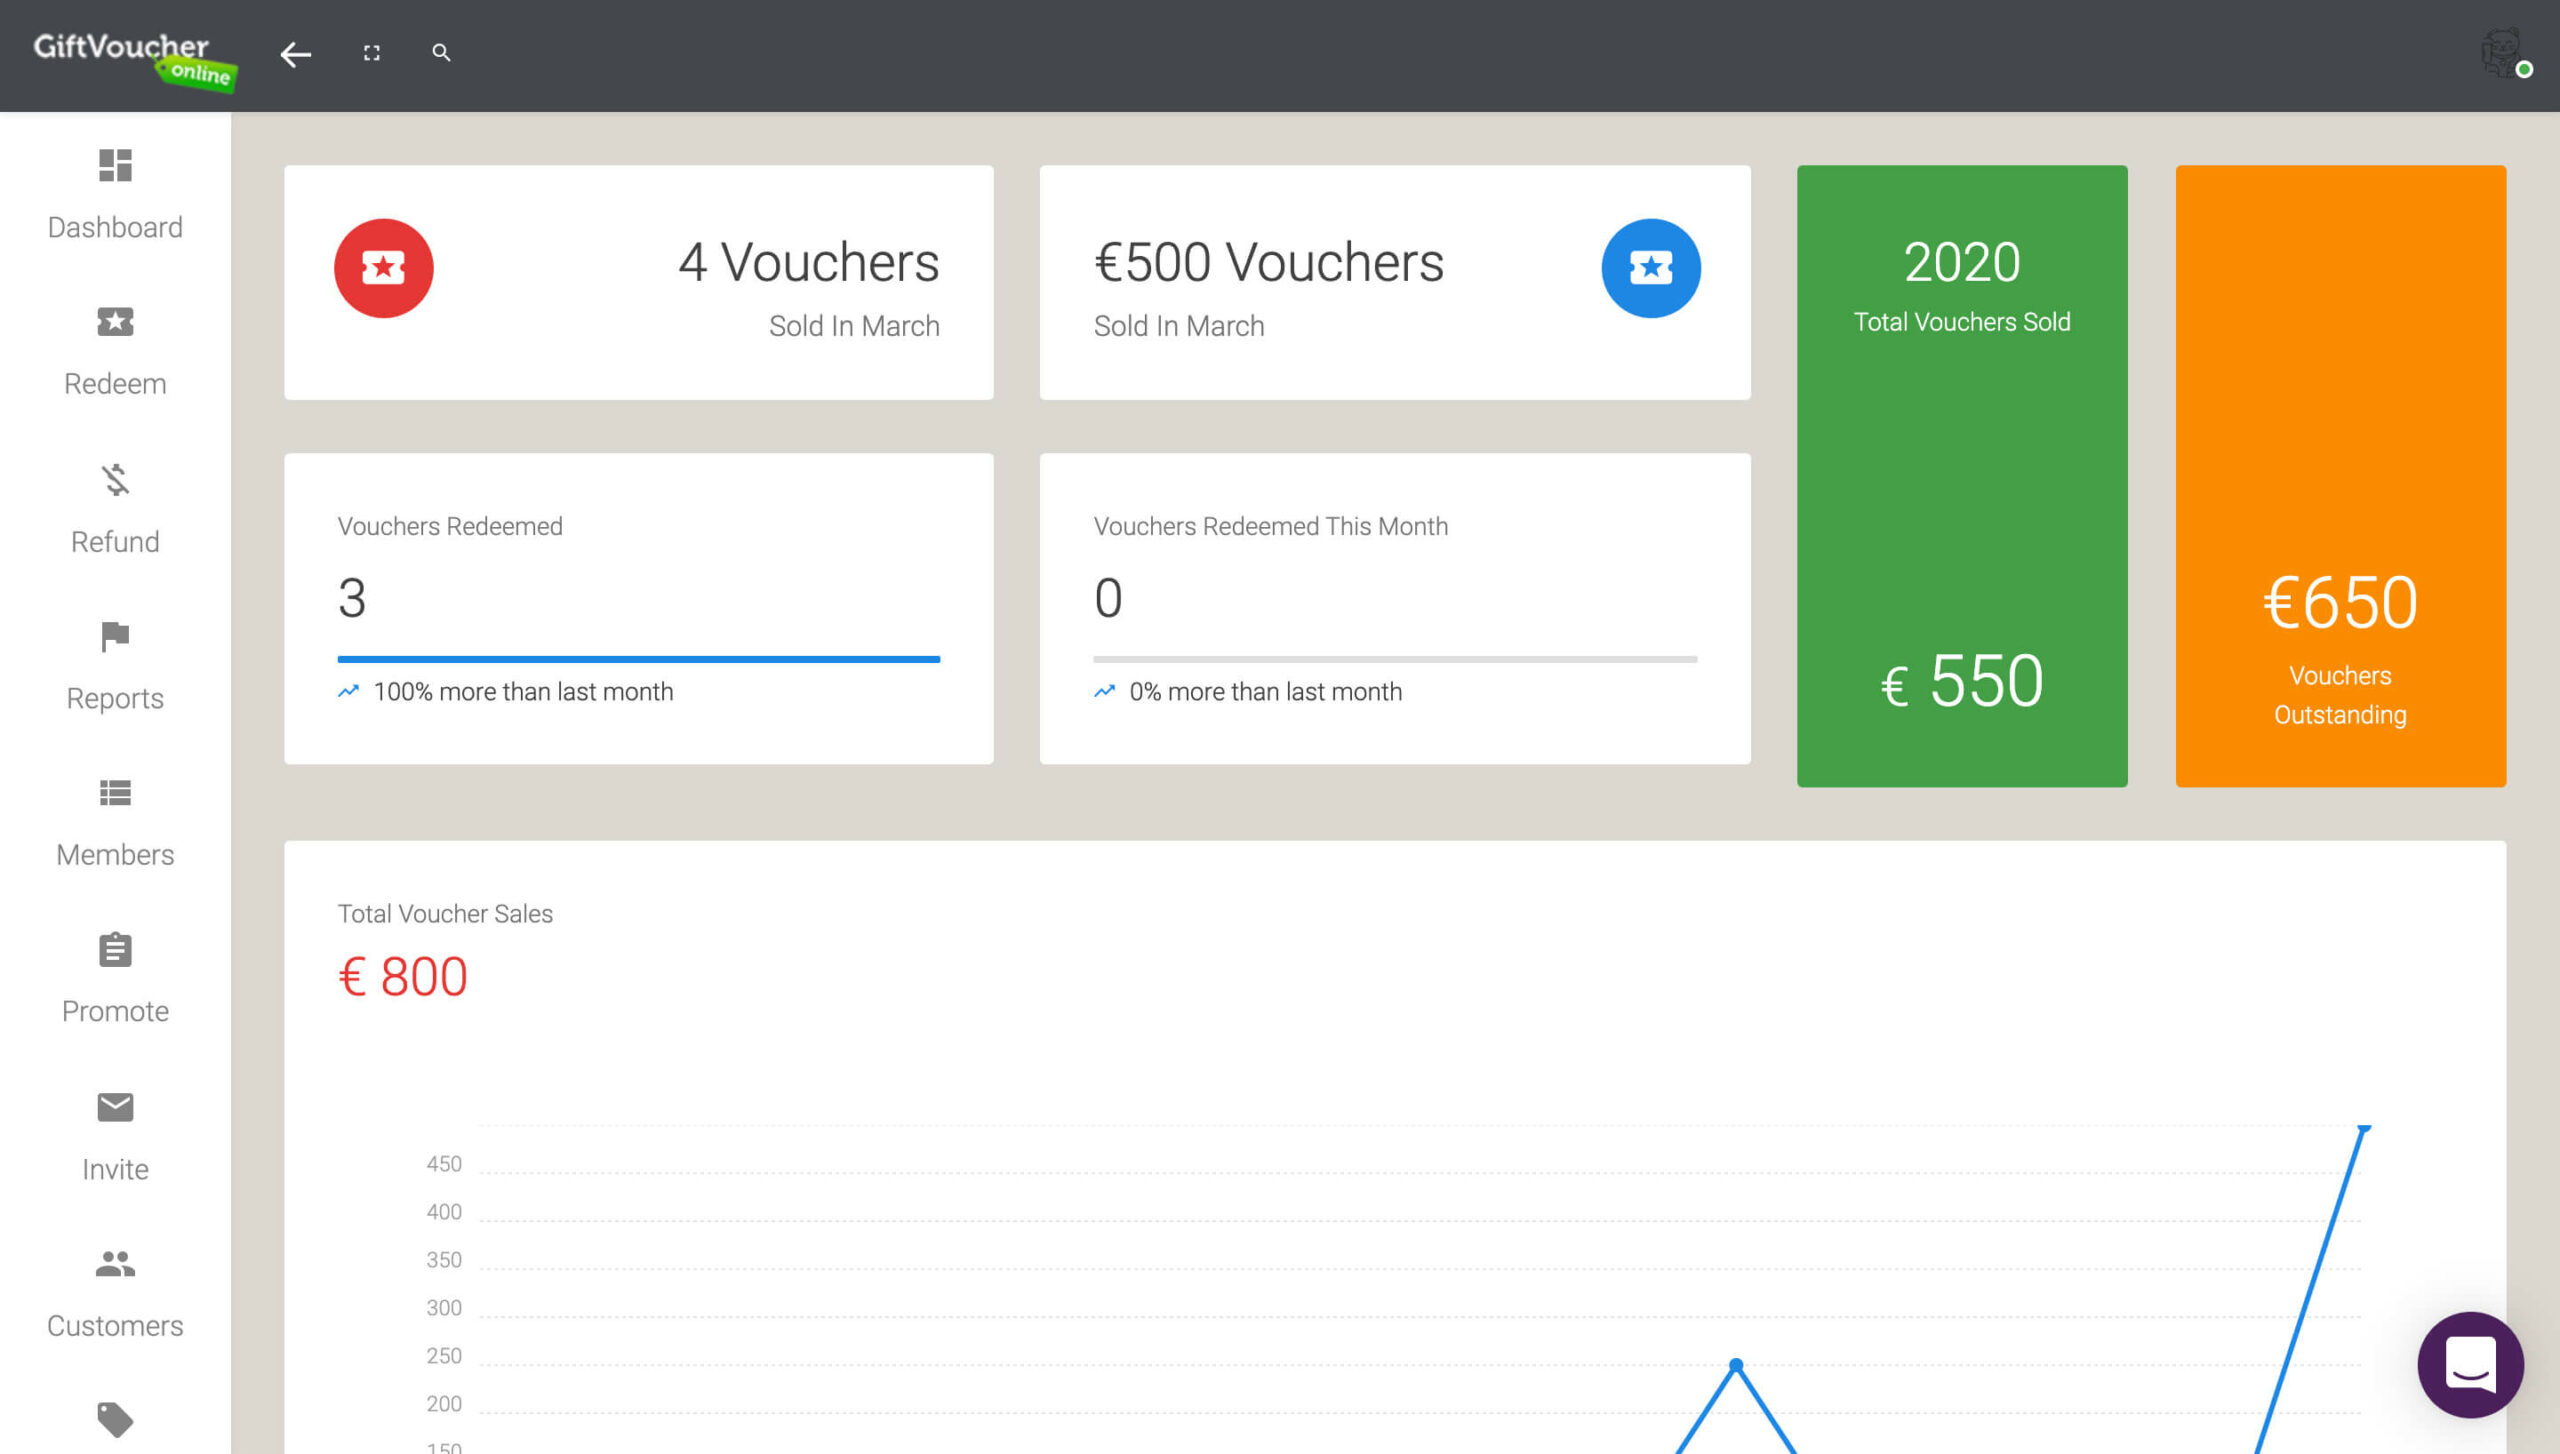Open Refund menu label

[115, 541]
